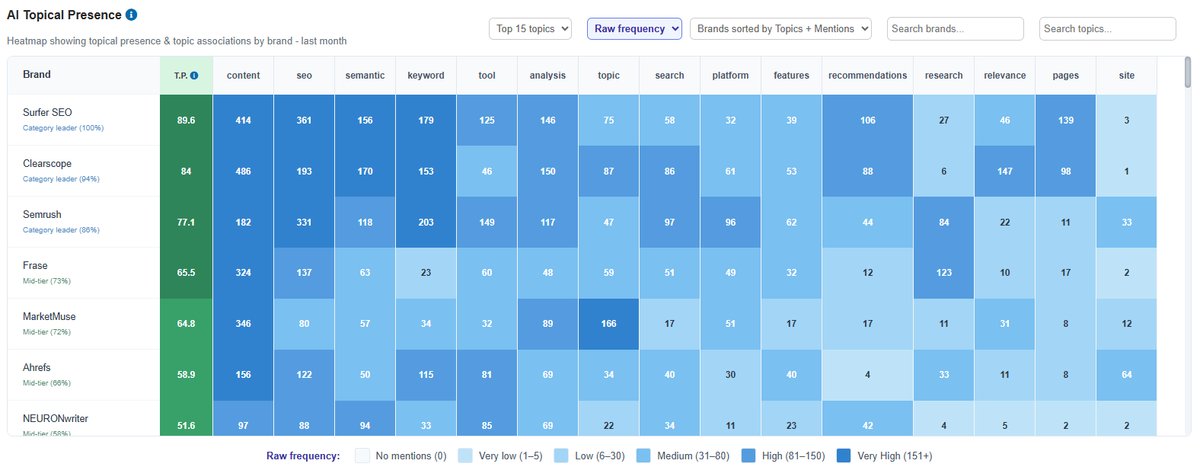The width and height of the screenshot is (1200, 474).
Task: Select the content column header
Action: (243, 75)
